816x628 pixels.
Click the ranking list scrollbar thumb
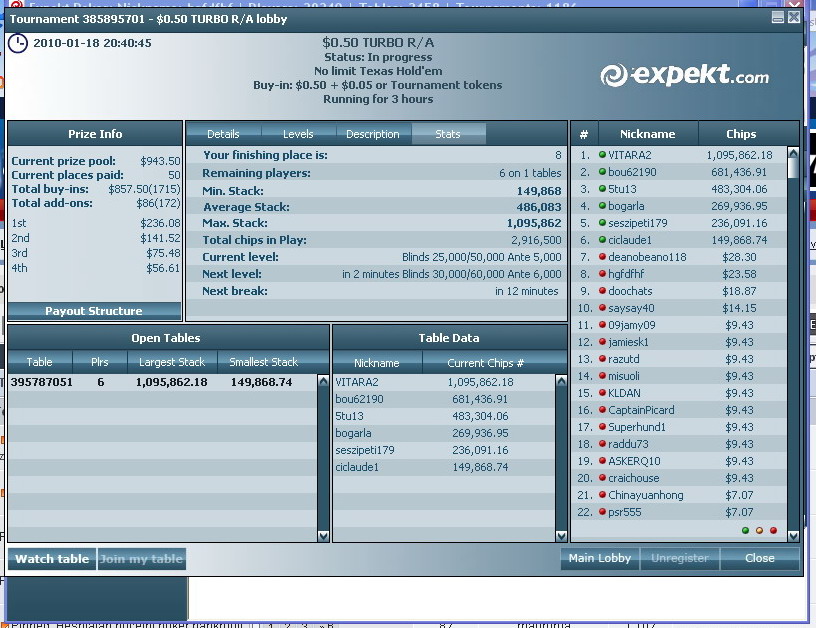(793, 168)
